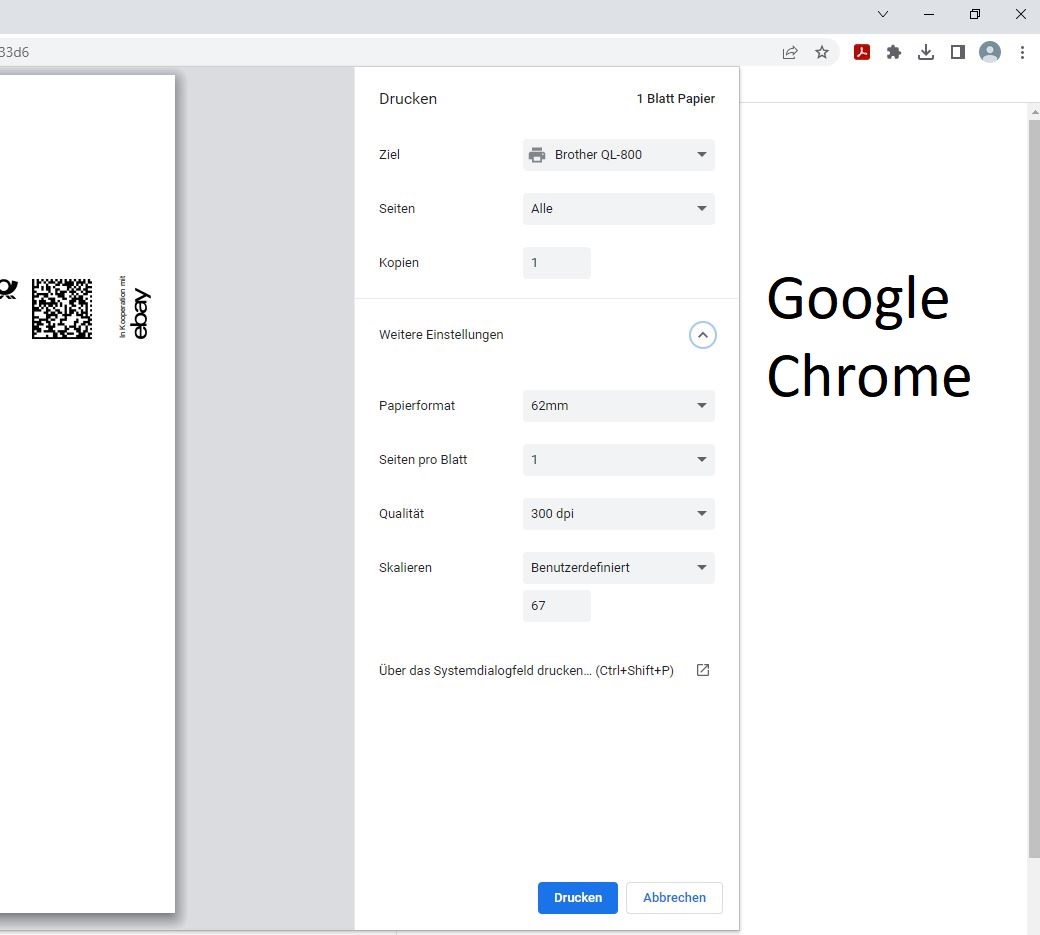Bookmark this page with the star icon

click(x=822, y=52)
